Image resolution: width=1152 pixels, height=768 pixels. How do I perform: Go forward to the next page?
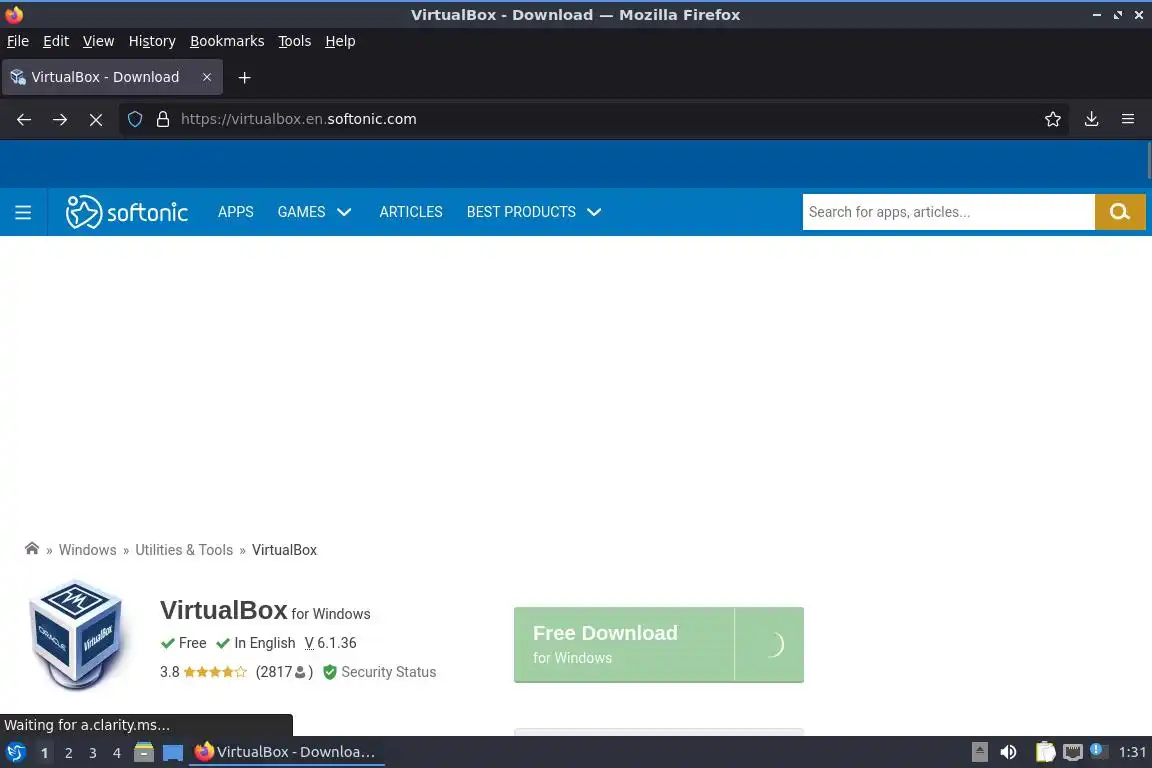click(x=60, y=119)
